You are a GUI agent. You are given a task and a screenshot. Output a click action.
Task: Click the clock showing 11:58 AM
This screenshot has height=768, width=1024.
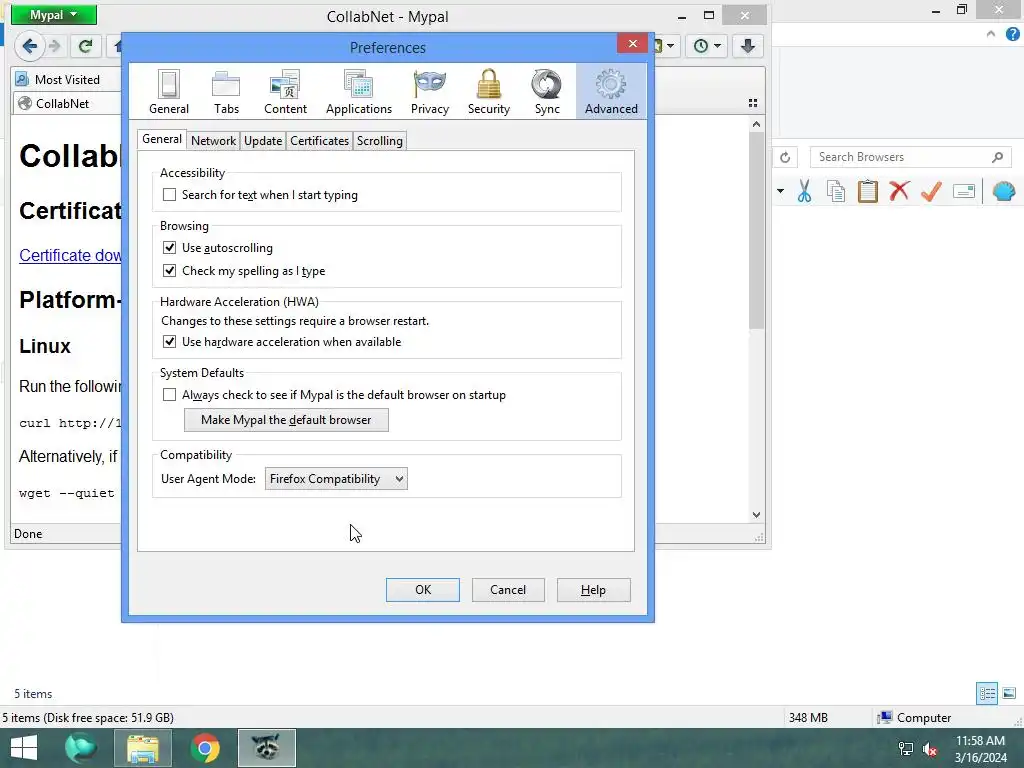point(980,741)
